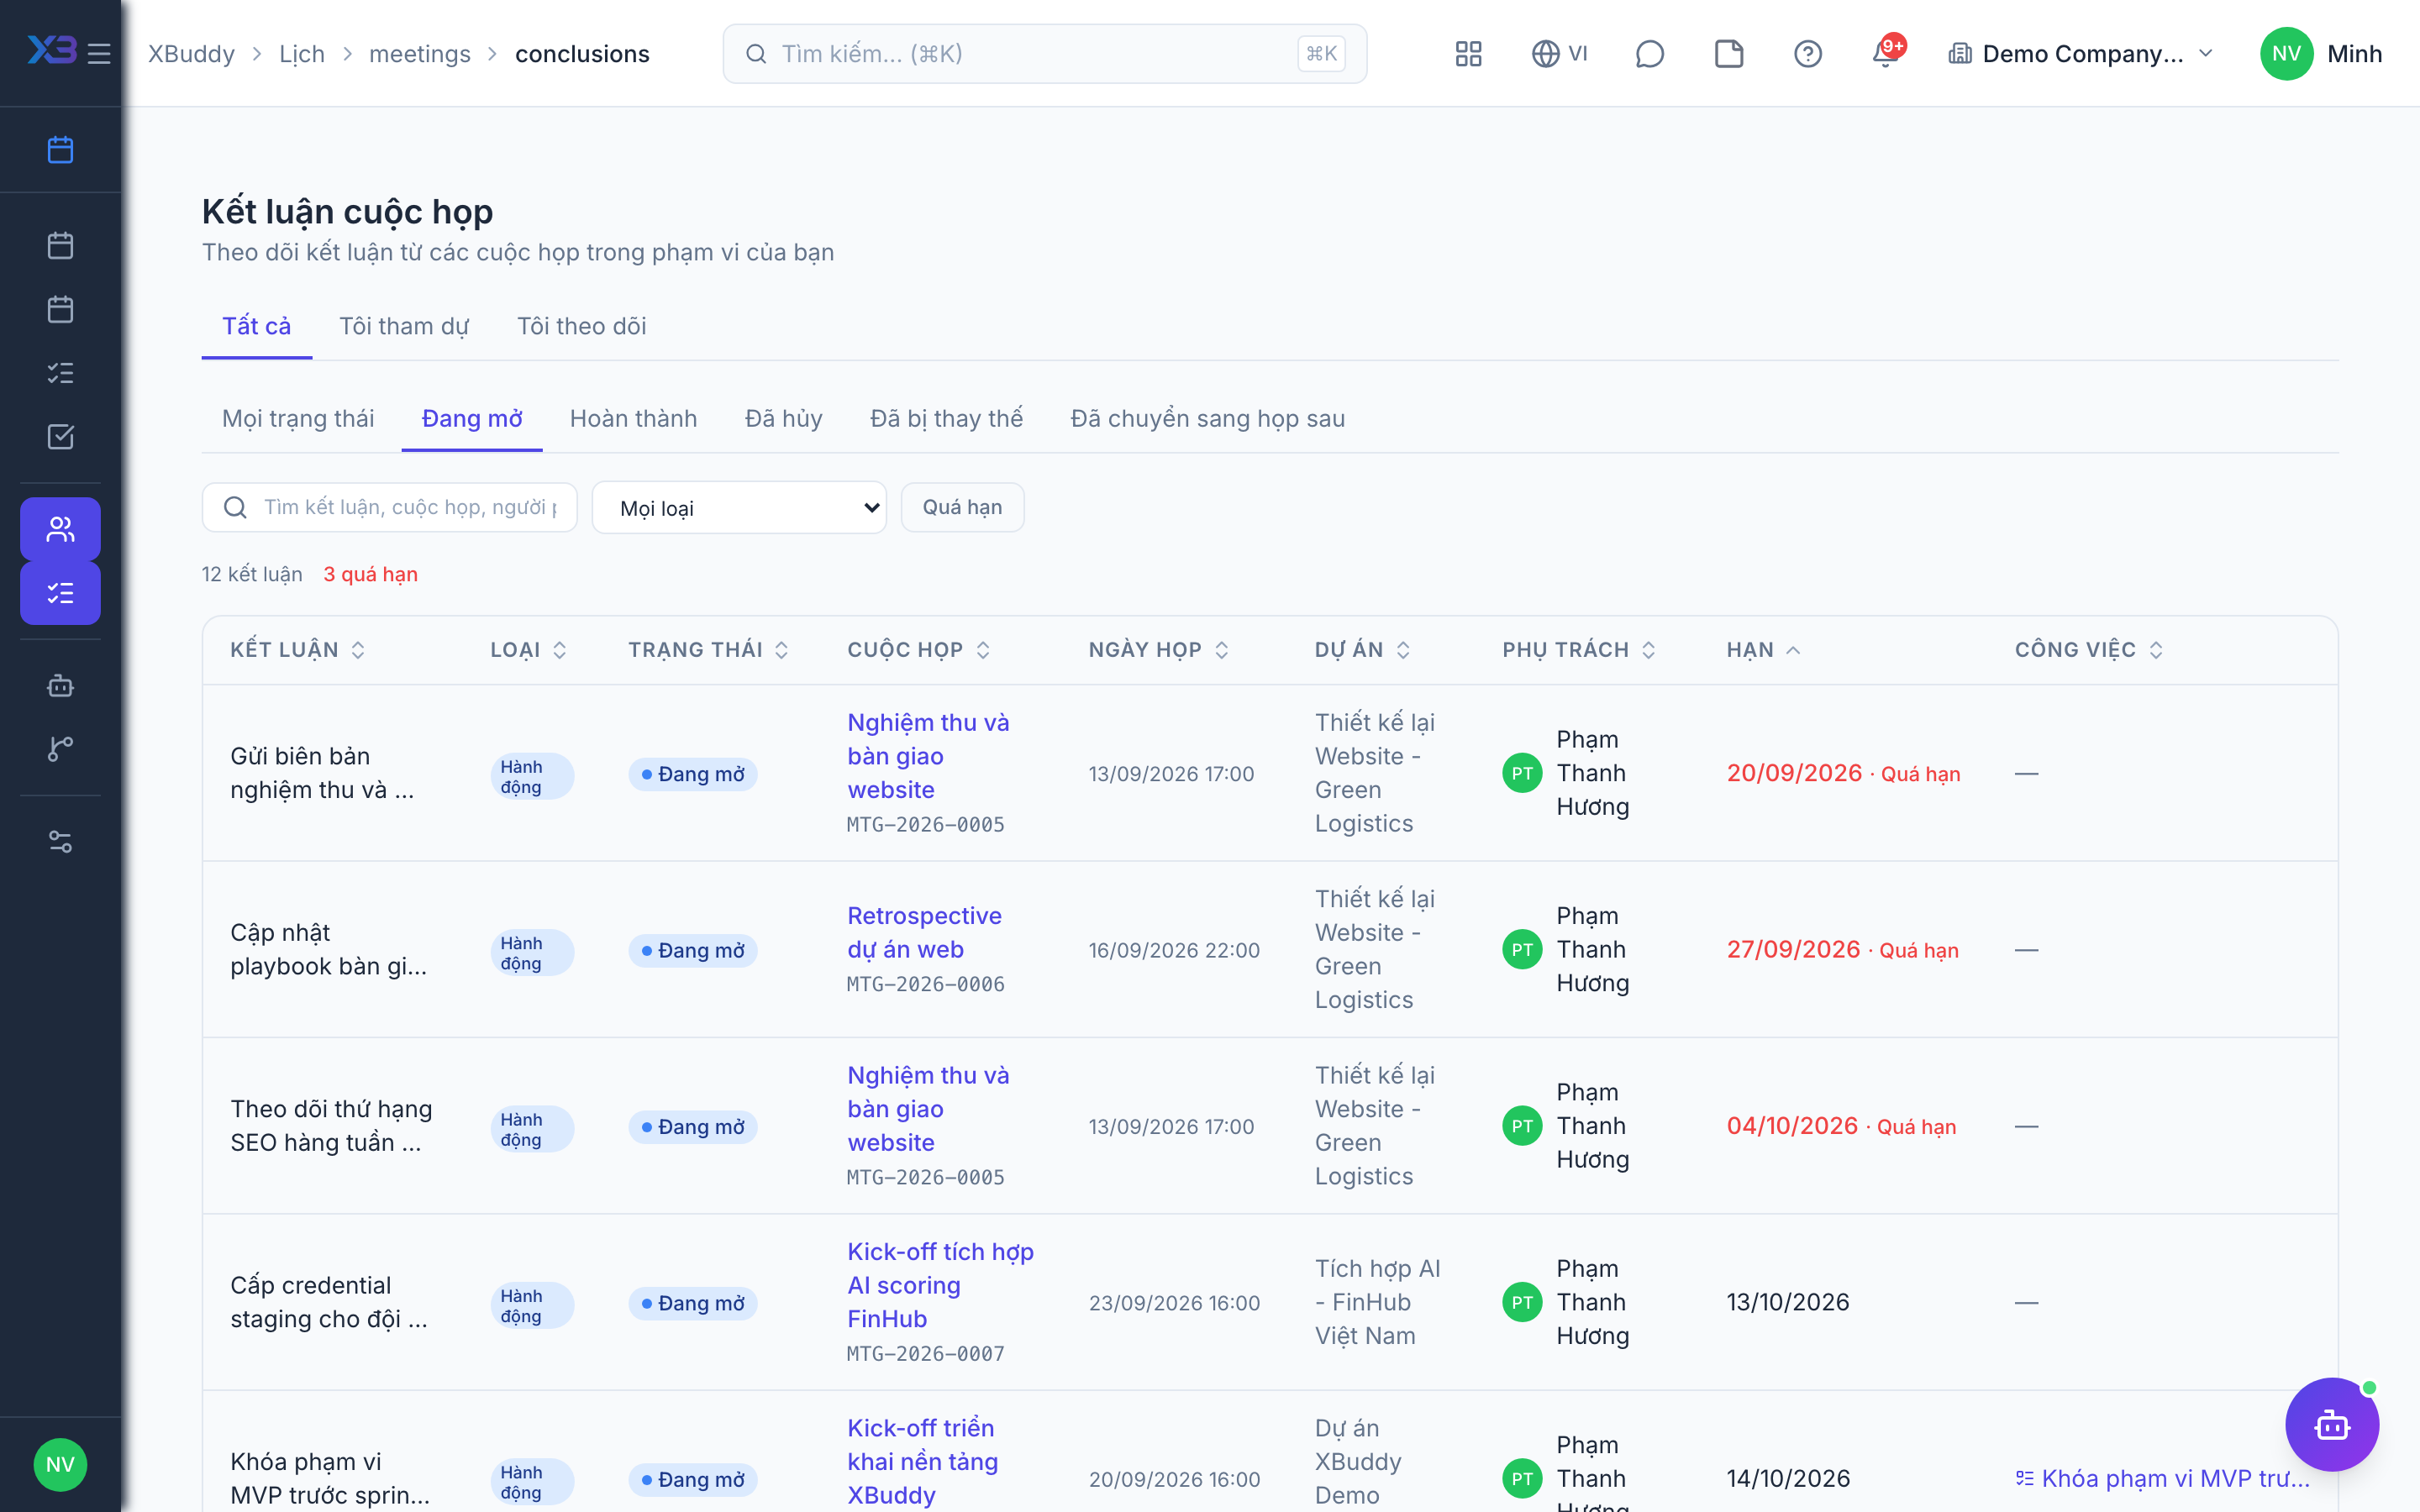
Task: Expand the Demo Company selector
Action: 2082,53
